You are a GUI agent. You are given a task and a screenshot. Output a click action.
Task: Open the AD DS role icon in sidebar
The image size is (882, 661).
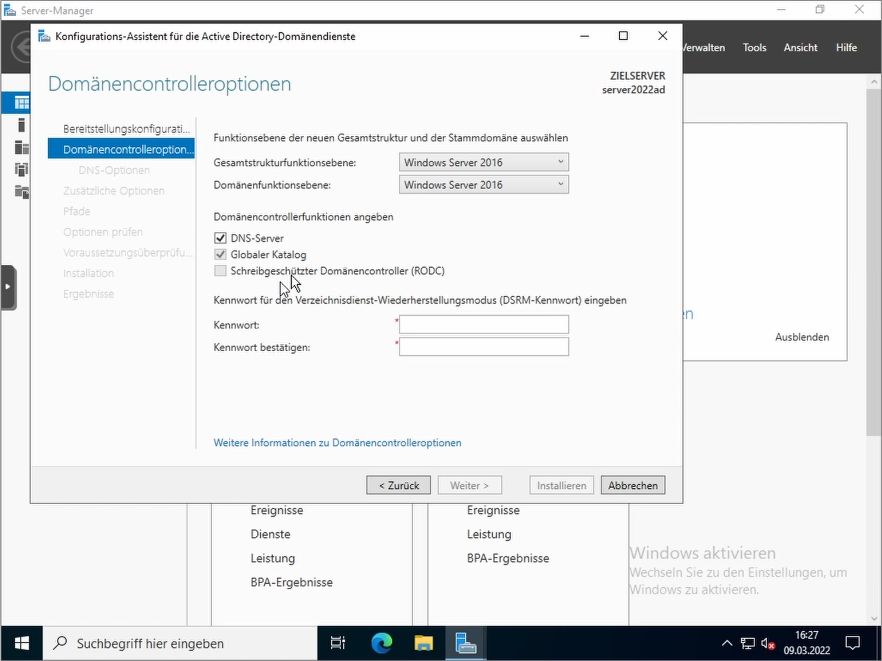pos(22,169)
